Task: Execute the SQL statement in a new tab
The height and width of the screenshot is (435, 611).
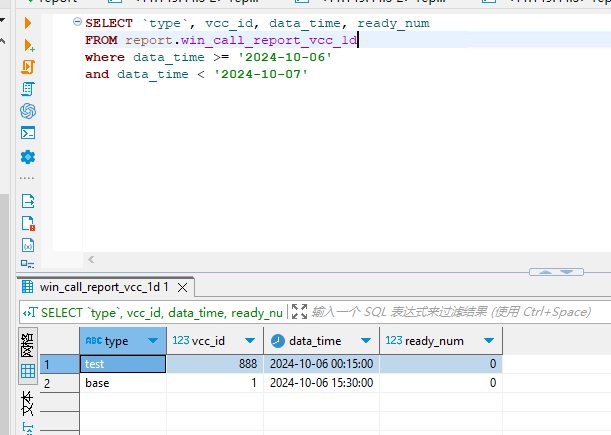Action: coord(29,45)
